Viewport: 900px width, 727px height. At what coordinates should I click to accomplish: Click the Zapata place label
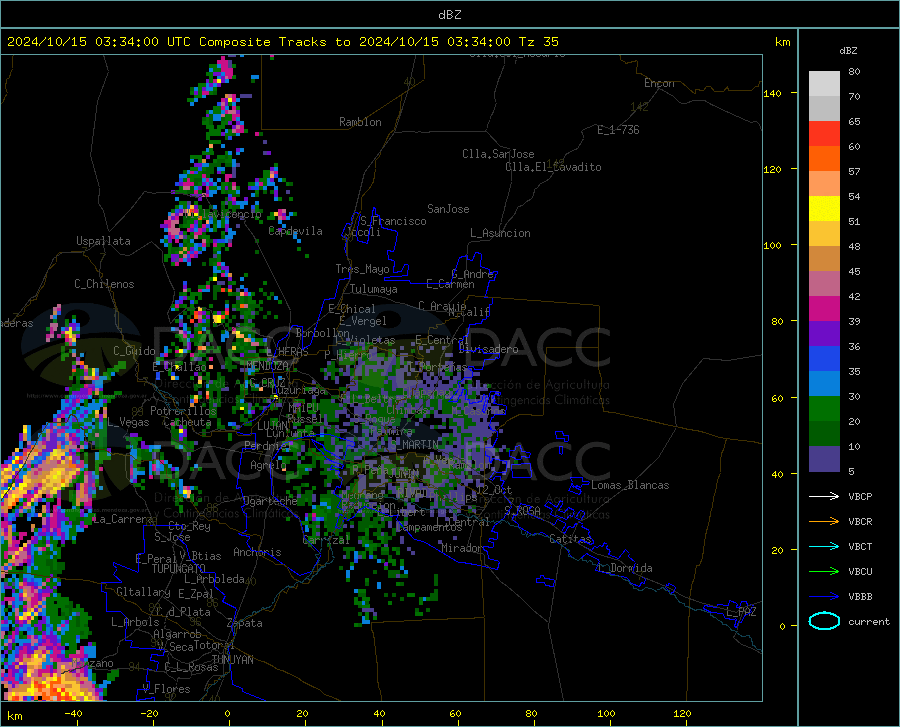coord(245,623)
